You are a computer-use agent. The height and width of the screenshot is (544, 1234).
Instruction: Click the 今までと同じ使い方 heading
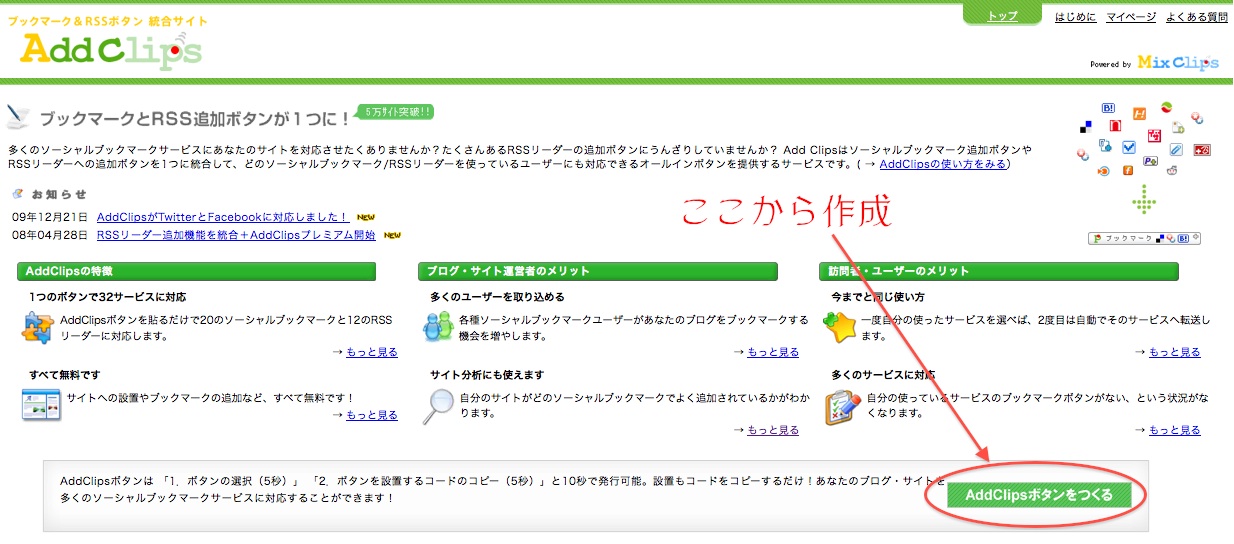point(878,297)
